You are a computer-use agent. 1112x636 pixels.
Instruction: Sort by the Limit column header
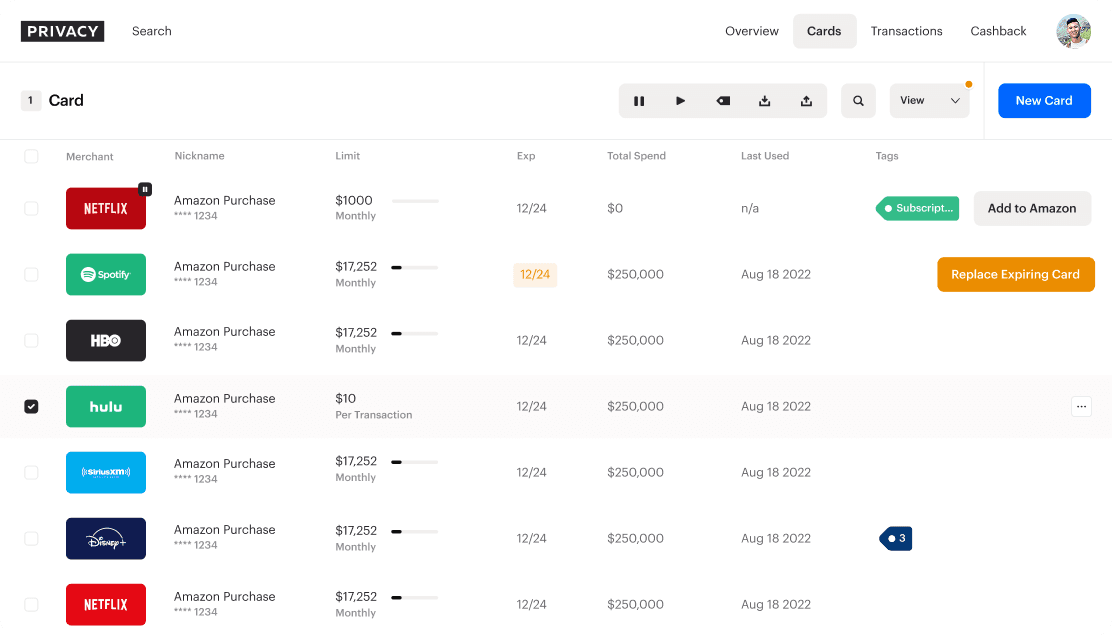coord(348,156)
